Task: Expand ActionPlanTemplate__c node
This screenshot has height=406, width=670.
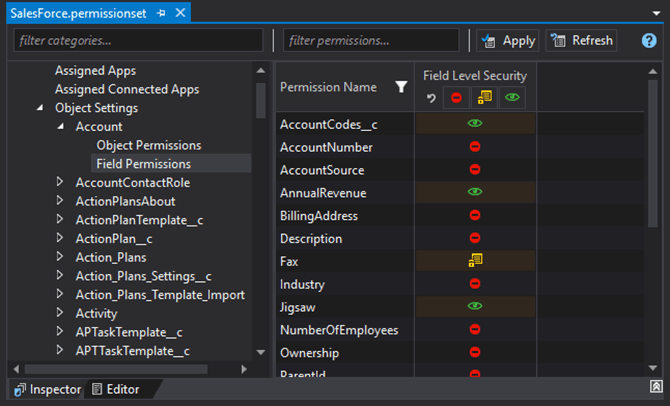Action: 60,219
